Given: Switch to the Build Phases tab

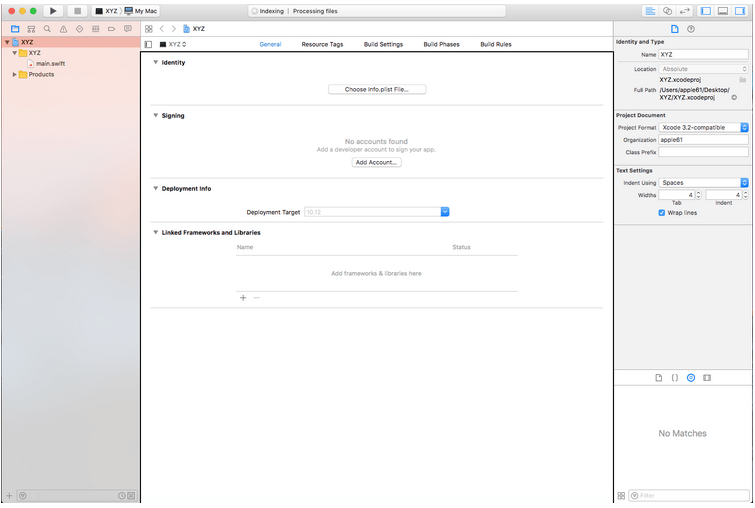Looking at the screenshot, I should [442, 44].
